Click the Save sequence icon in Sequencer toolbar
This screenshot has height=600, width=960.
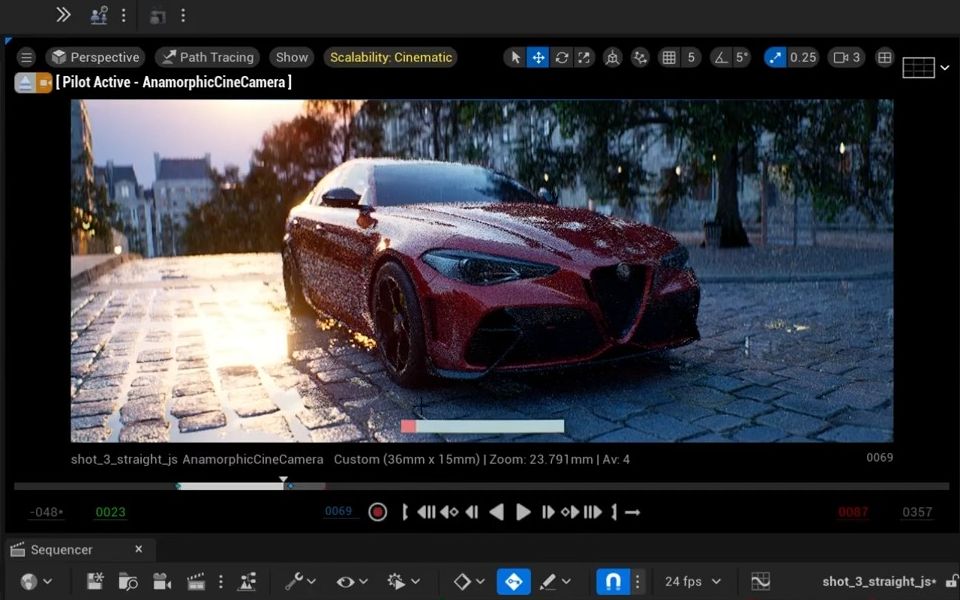point(95,581)
